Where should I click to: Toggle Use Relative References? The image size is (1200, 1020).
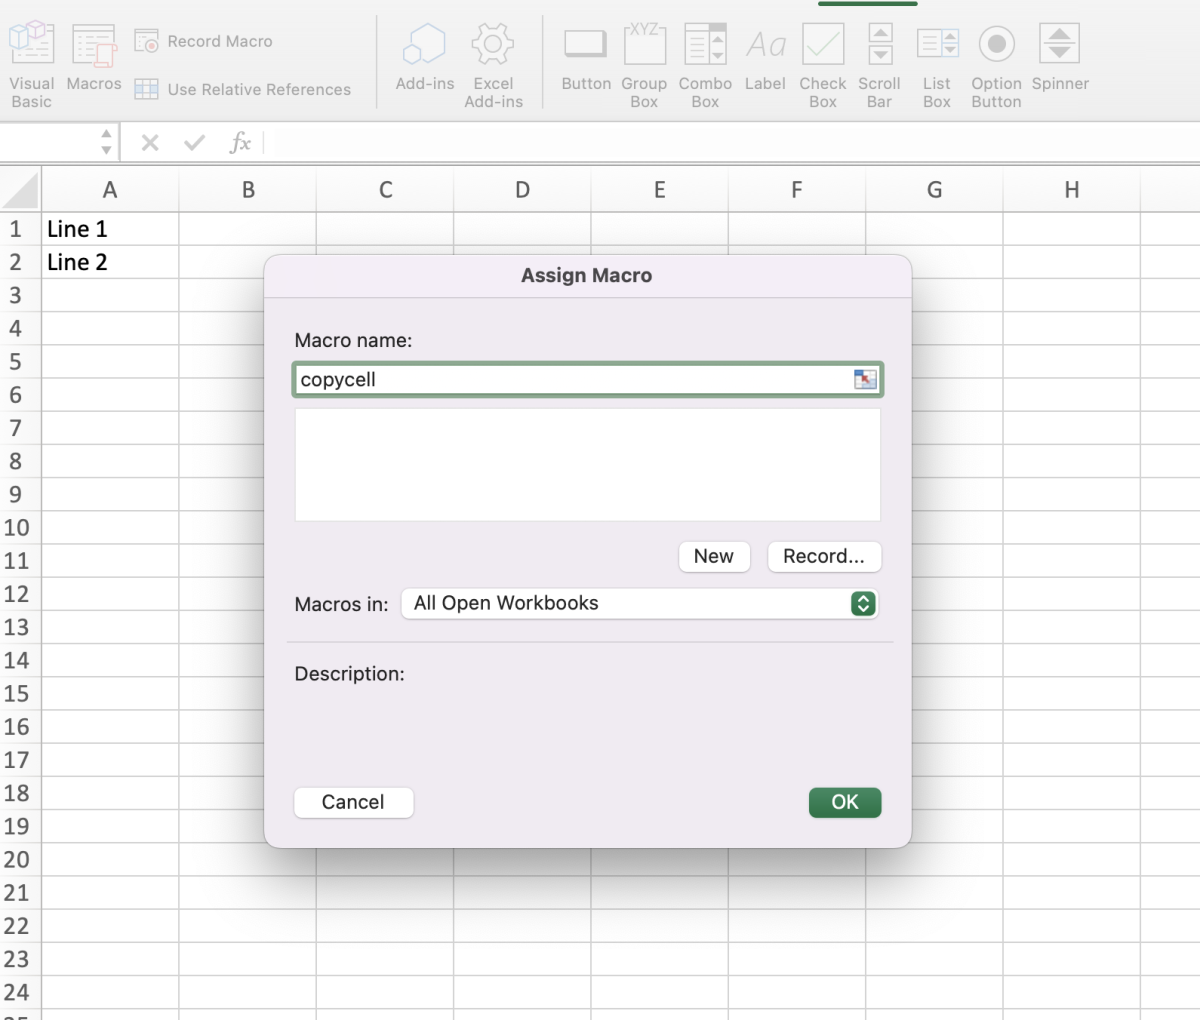[x=147, y=89]
